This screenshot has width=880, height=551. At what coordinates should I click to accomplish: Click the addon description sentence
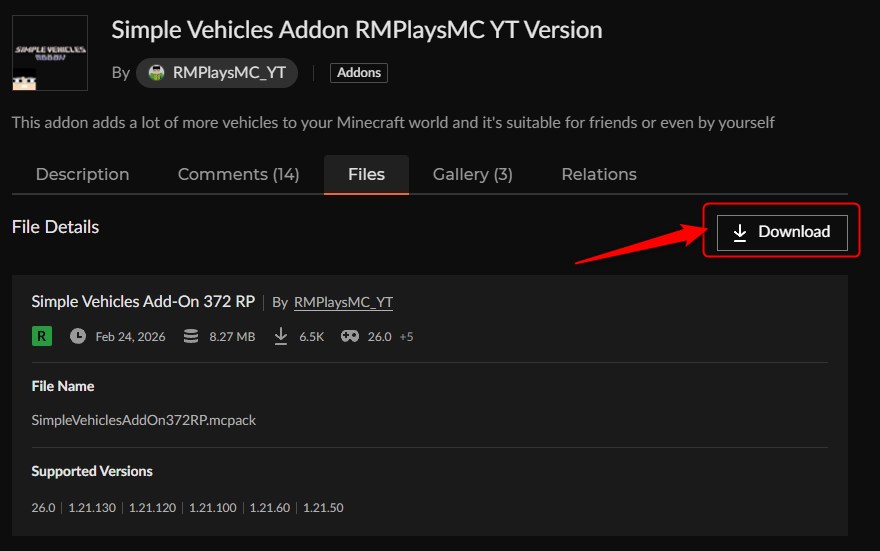(x=393, y=123)
